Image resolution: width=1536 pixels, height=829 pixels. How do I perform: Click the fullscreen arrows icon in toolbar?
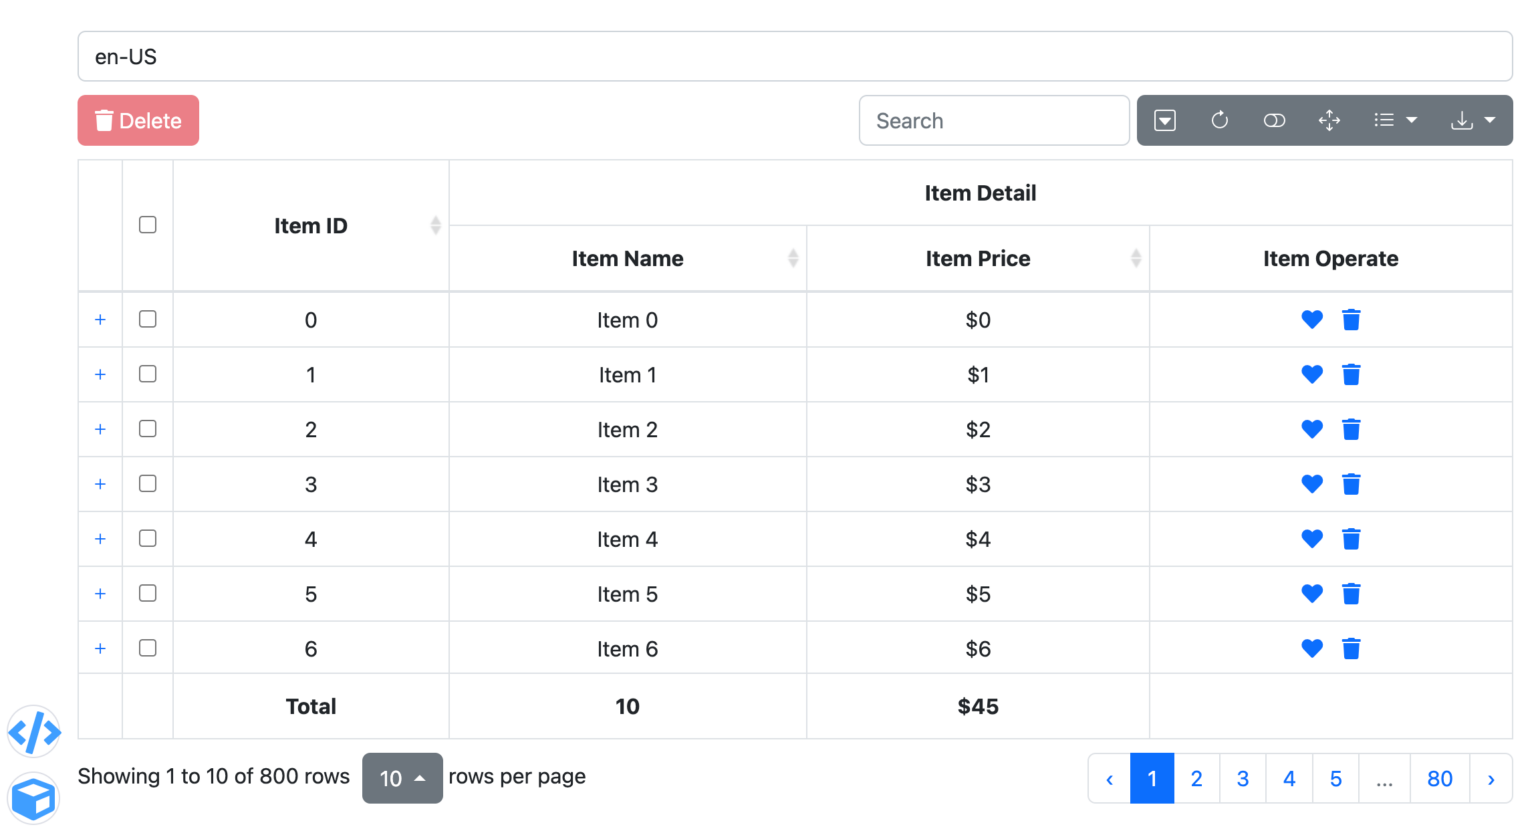coord(1329,120)
